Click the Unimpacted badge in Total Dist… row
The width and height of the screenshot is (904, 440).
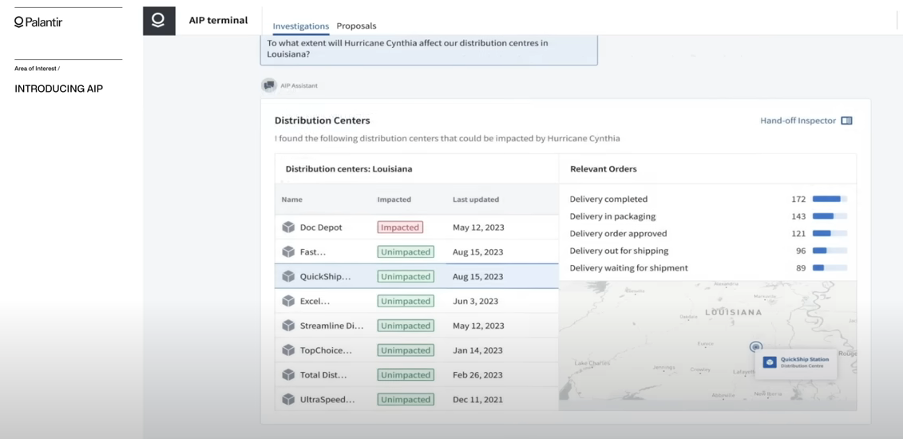406,375
